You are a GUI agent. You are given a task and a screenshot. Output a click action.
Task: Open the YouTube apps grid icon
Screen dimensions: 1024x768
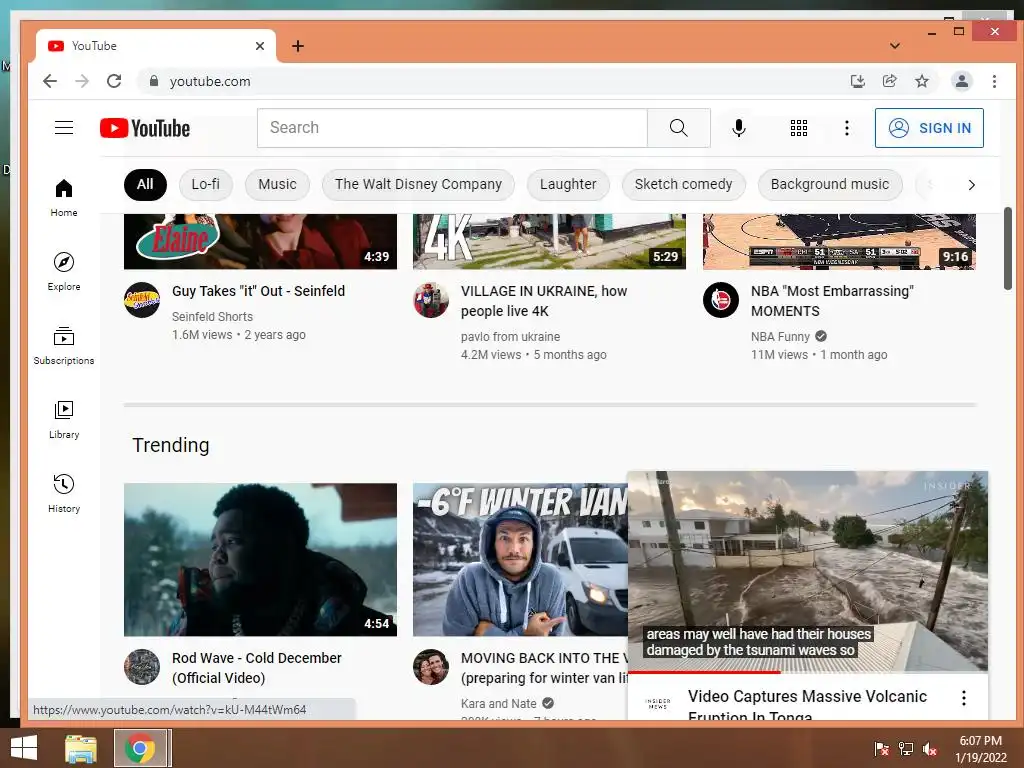click(x=799, y=128)
